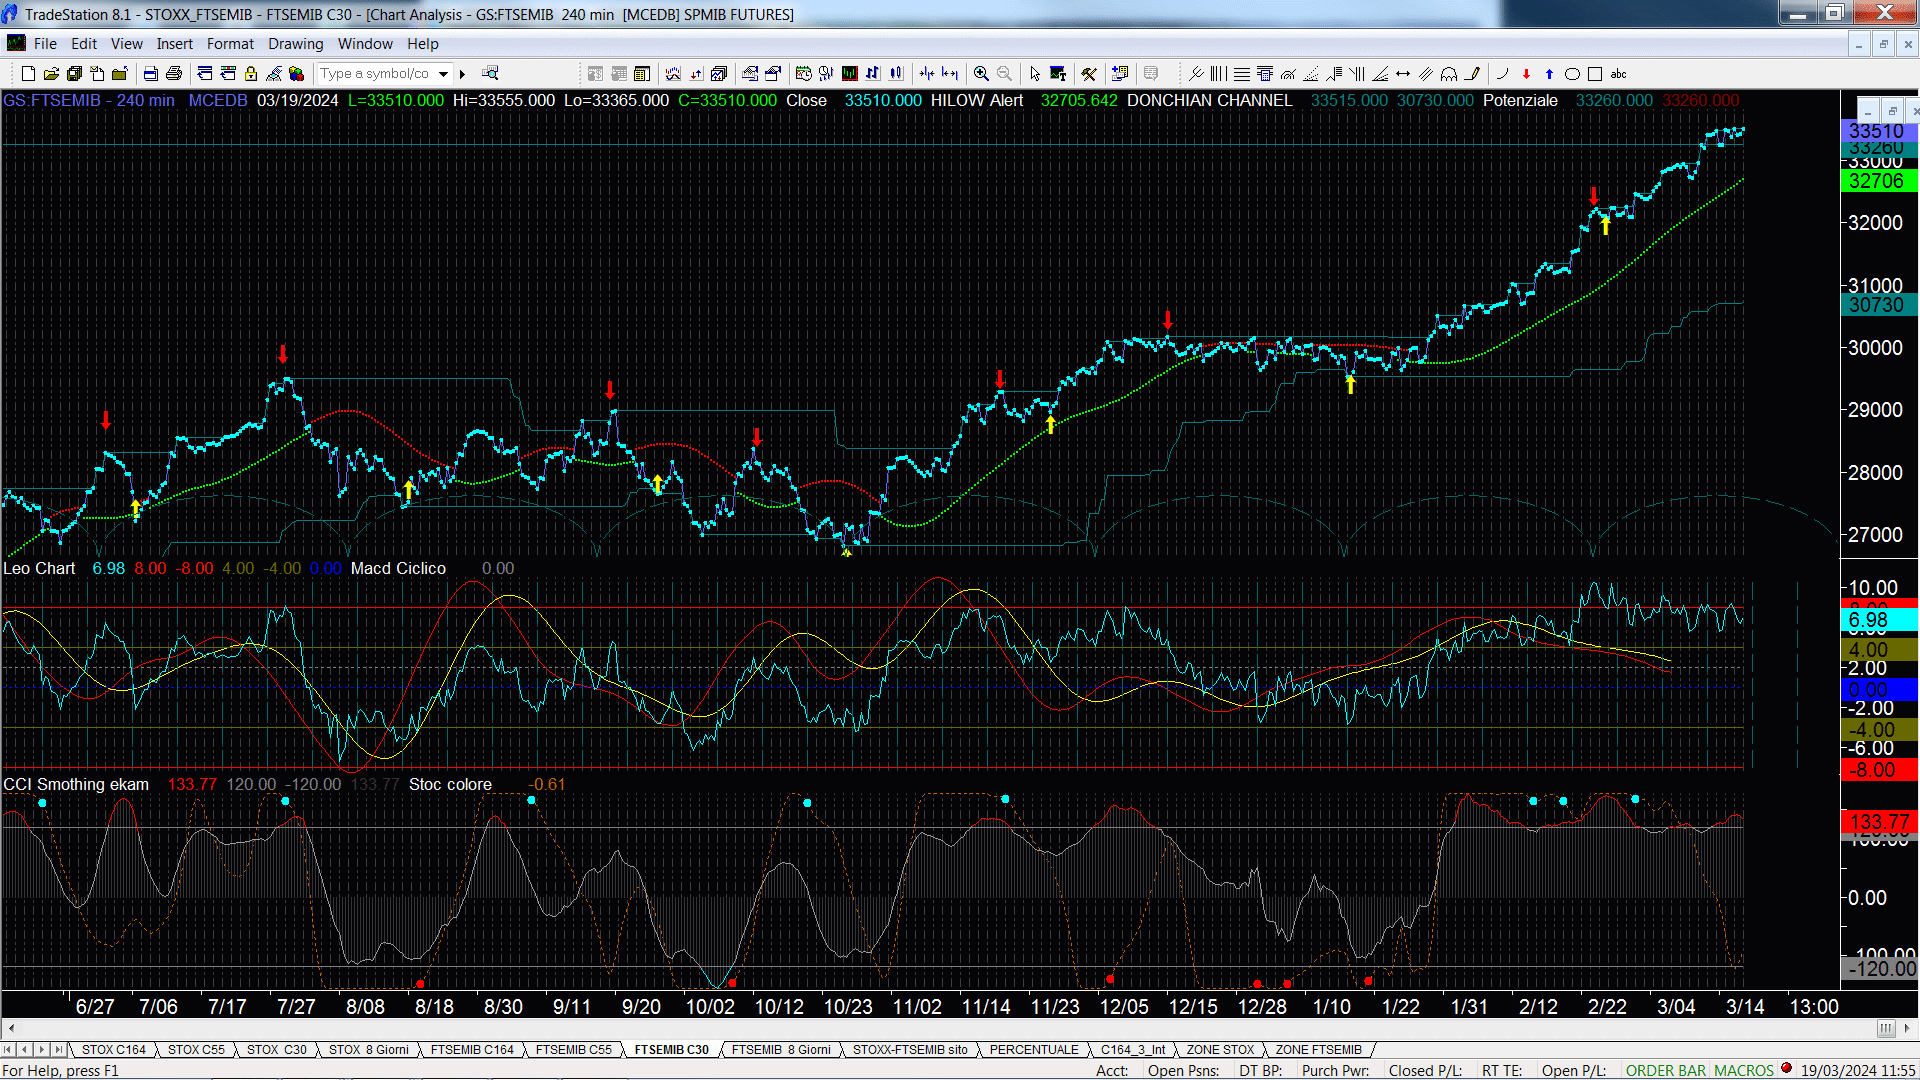Screen dimensions: 1920x1080
Task: Open the Edit menu
Action: (x=84, y=43)
